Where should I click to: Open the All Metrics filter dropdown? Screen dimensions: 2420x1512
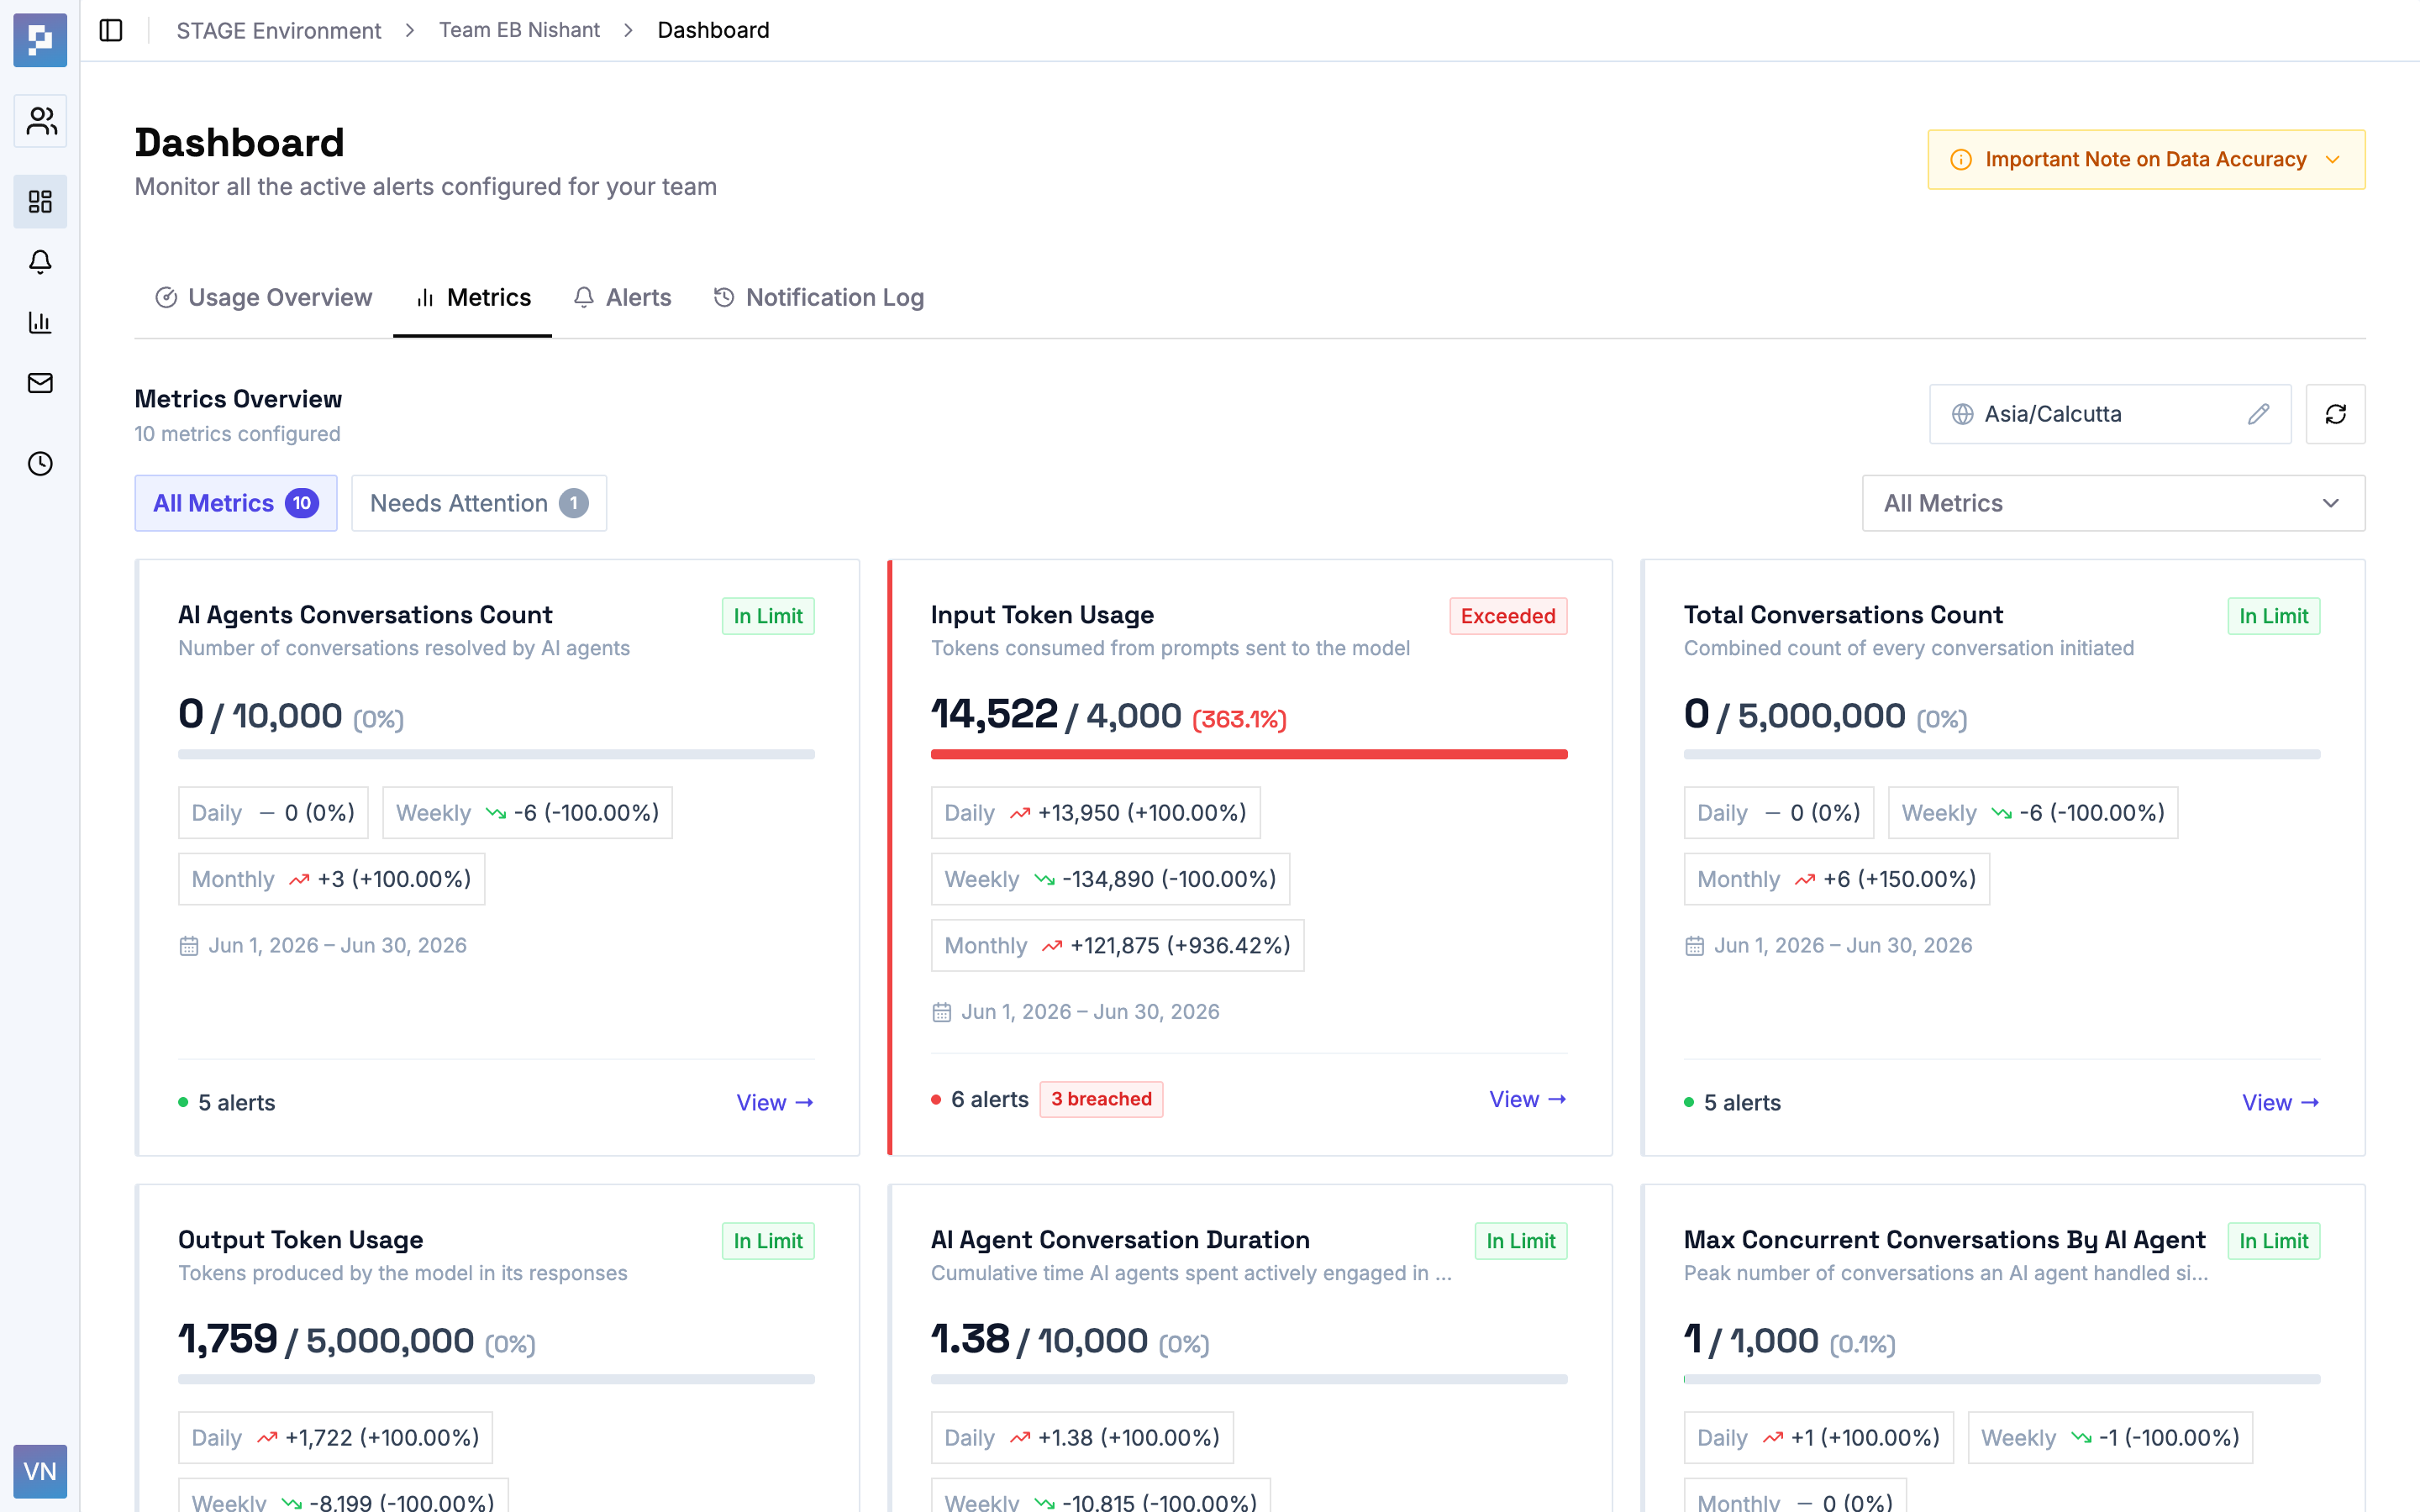[2113, 503]
